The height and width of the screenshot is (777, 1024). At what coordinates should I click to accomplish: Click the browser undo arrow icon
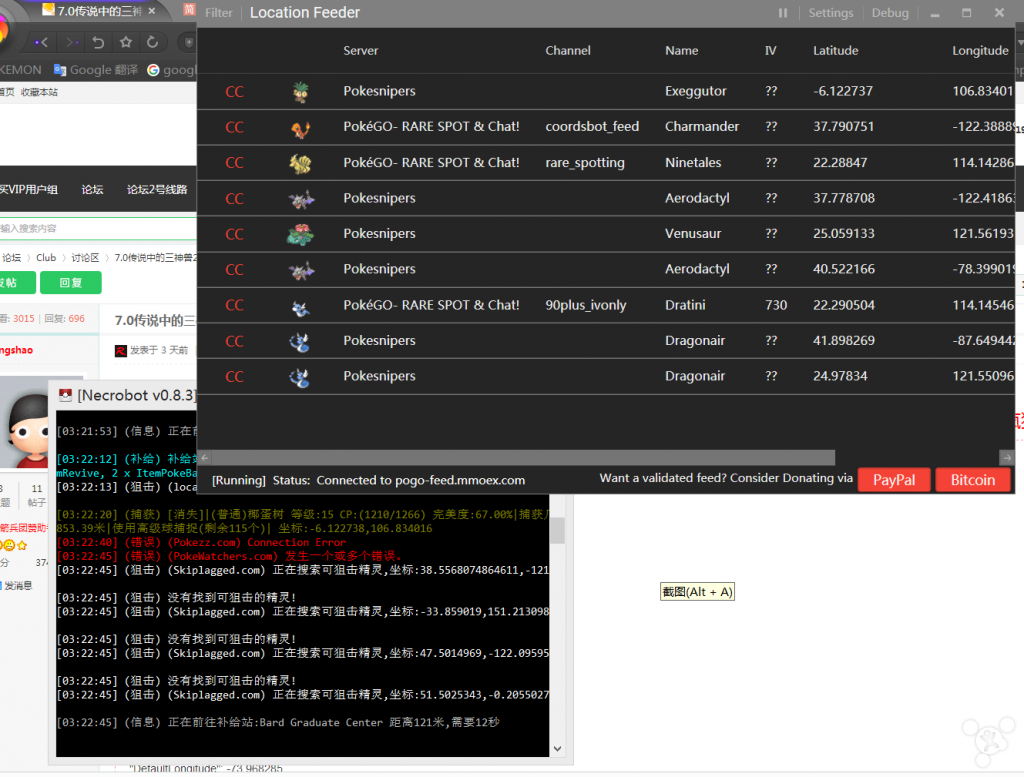pos(98,42)
